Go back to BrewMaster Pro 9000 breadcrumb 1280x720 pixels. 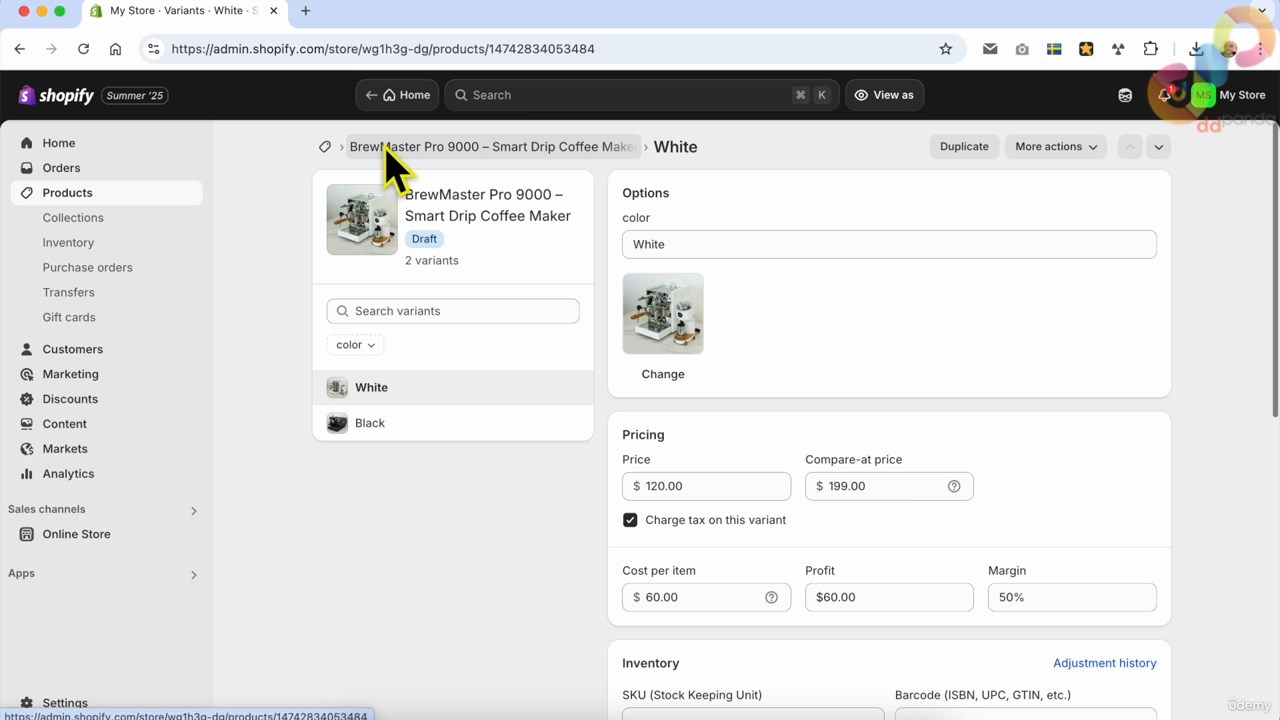coord(492,147)
